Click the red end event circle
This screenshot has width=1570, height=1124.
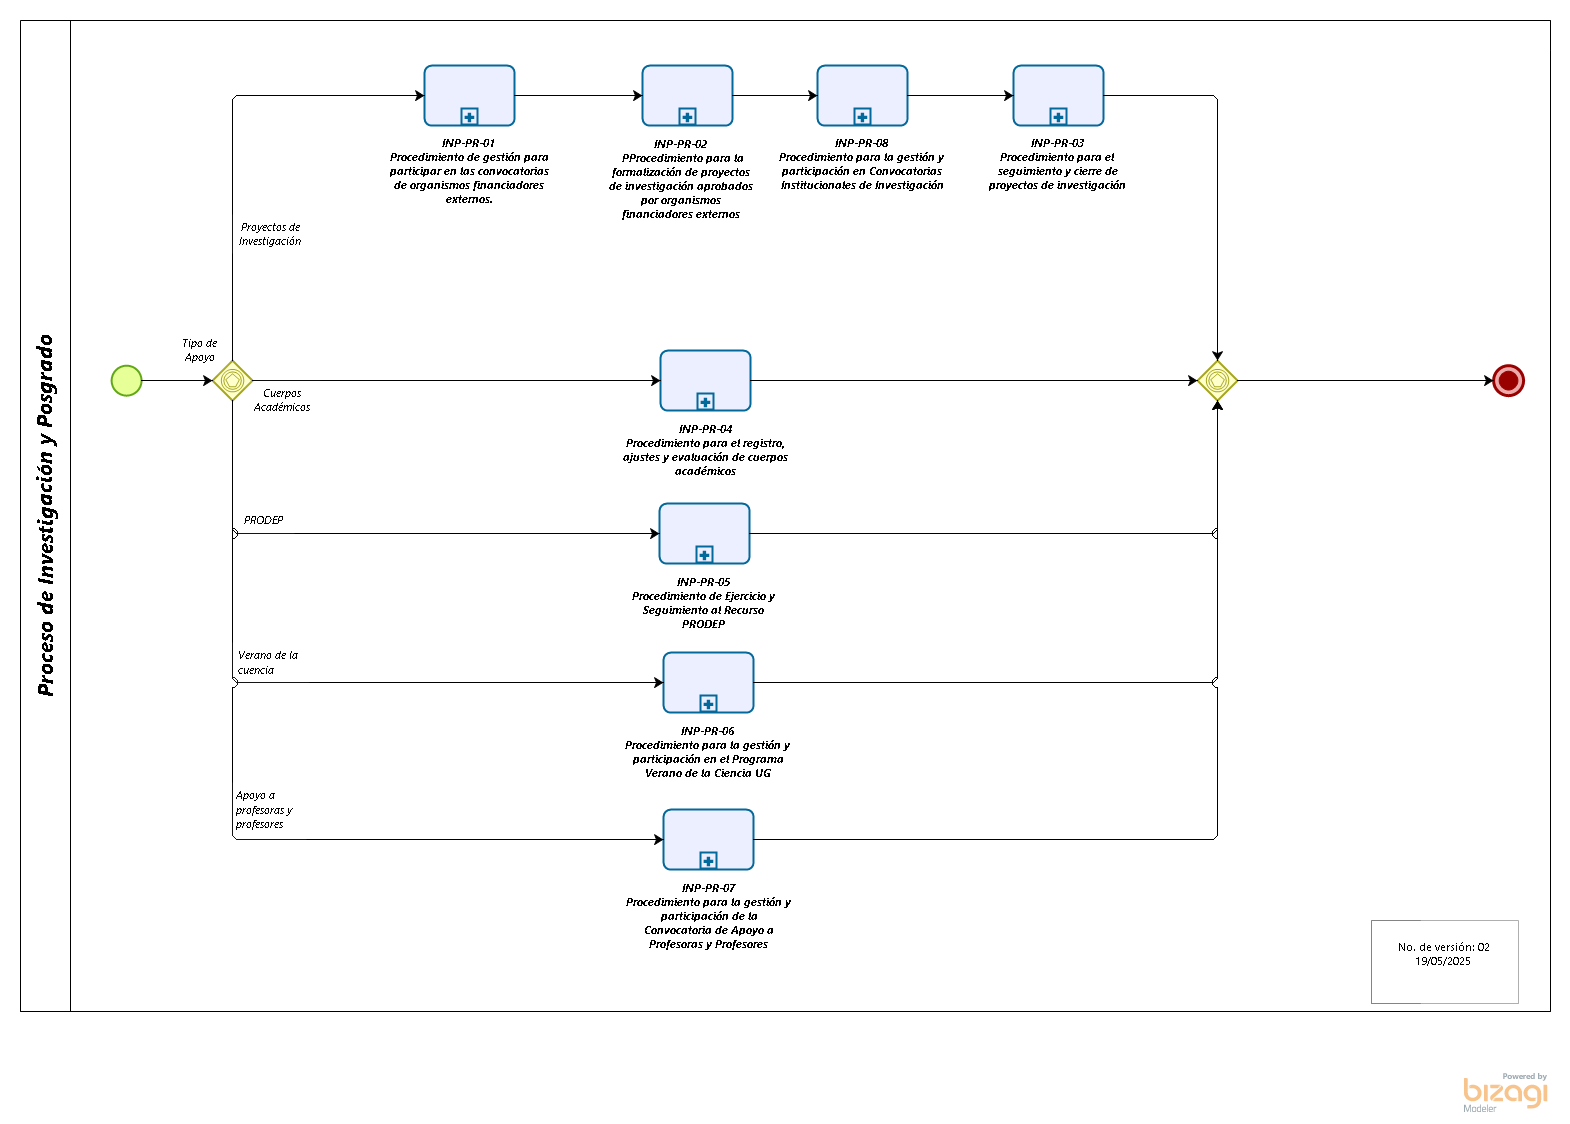1508,381
